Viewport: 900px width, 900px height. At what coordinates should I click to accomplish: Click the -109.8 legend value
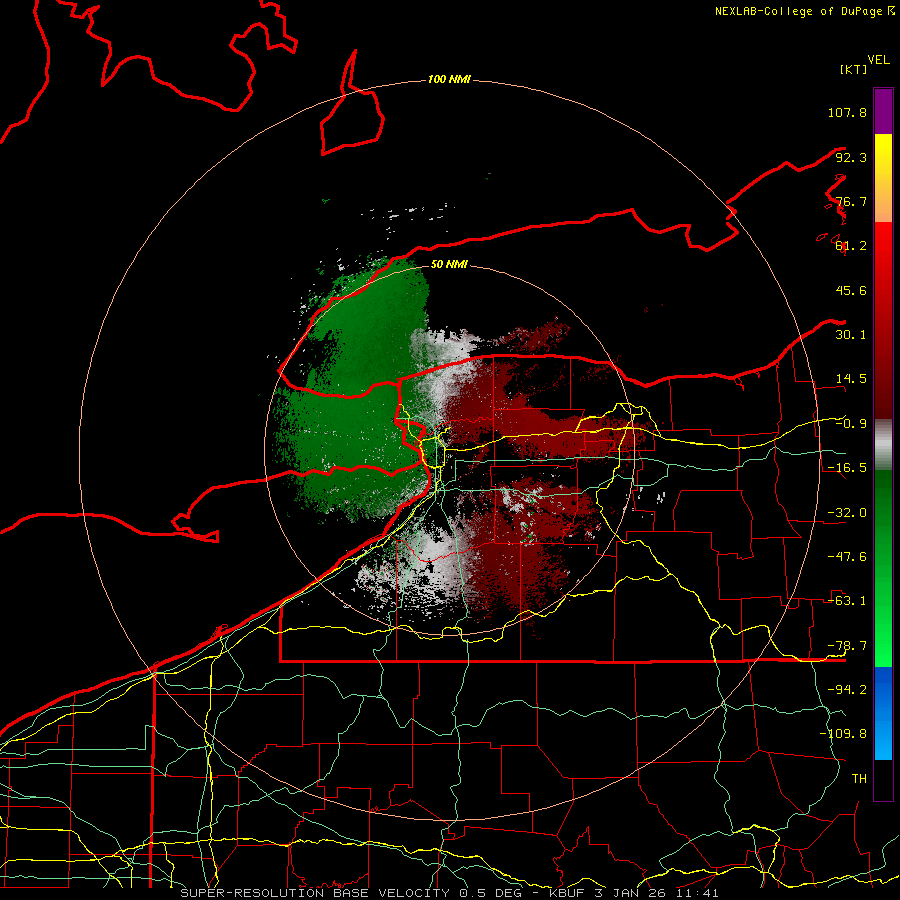843,734
